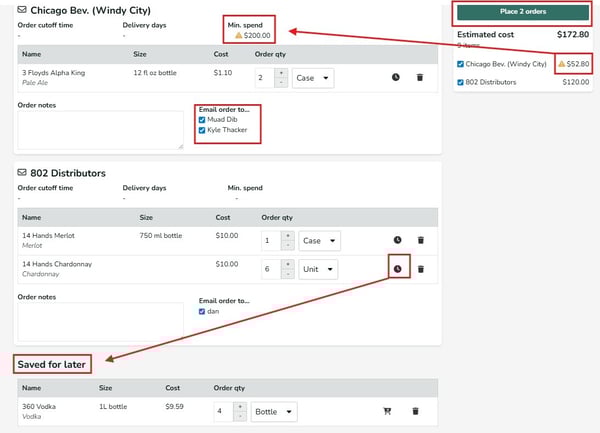Save 14 Hands Merlot for later
Image resolution: width=600 pixels, height=433 pixels.
point(397,240)
